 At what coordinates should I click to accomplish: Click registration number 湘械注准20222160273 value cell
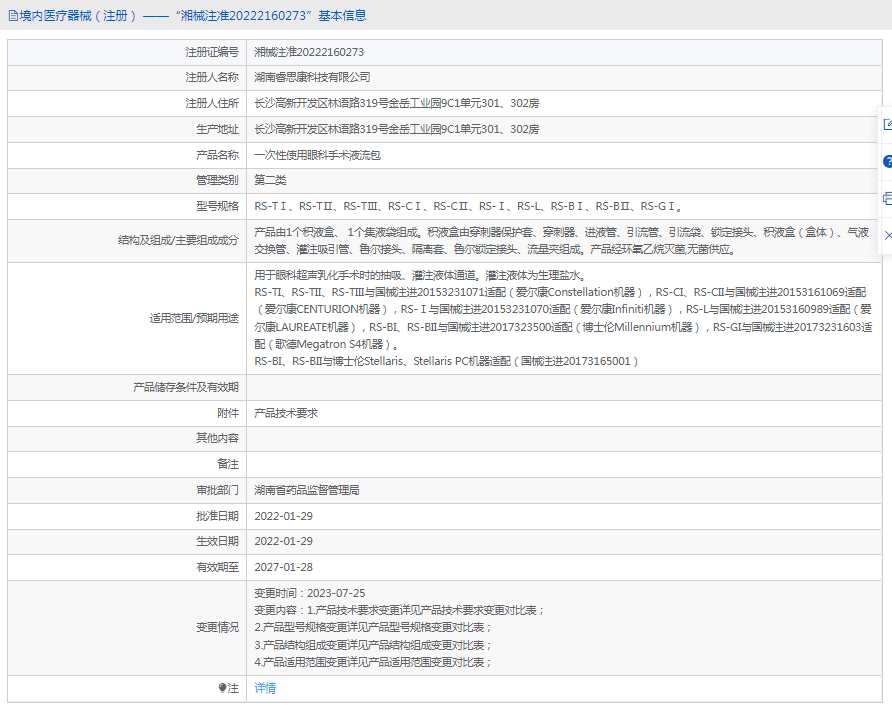309,51
